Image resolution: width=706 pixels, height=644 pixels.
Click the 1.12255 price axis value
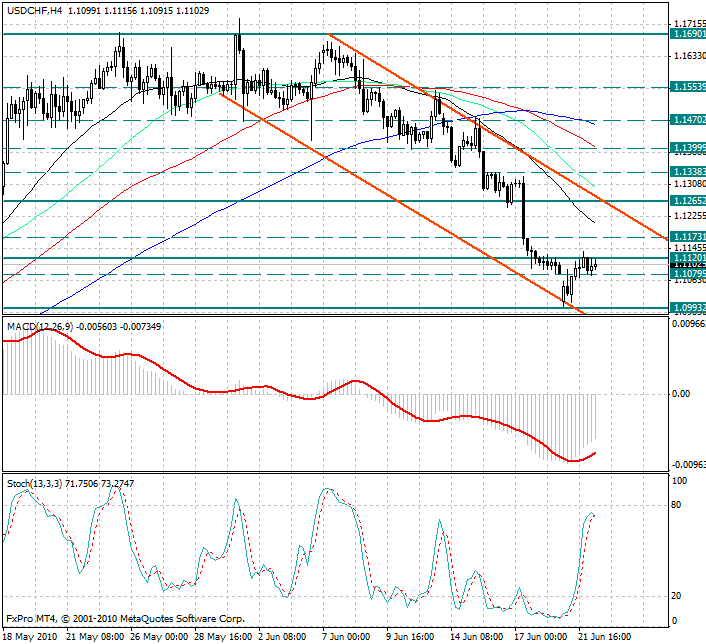689,216
